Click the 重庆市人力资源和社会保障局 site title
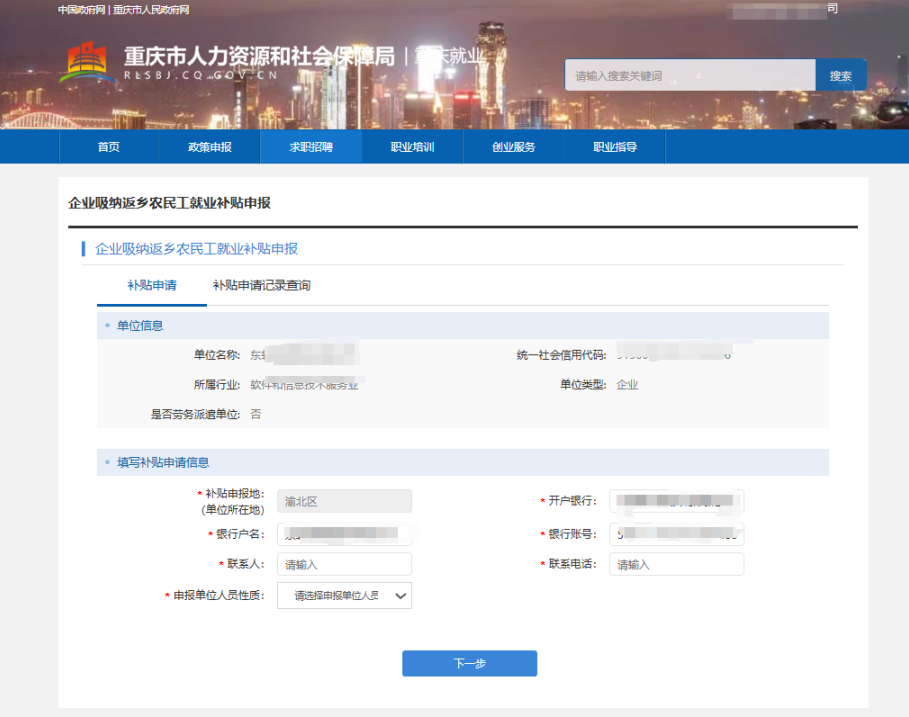Screen dimensions: 909x717 coord(259,56)
